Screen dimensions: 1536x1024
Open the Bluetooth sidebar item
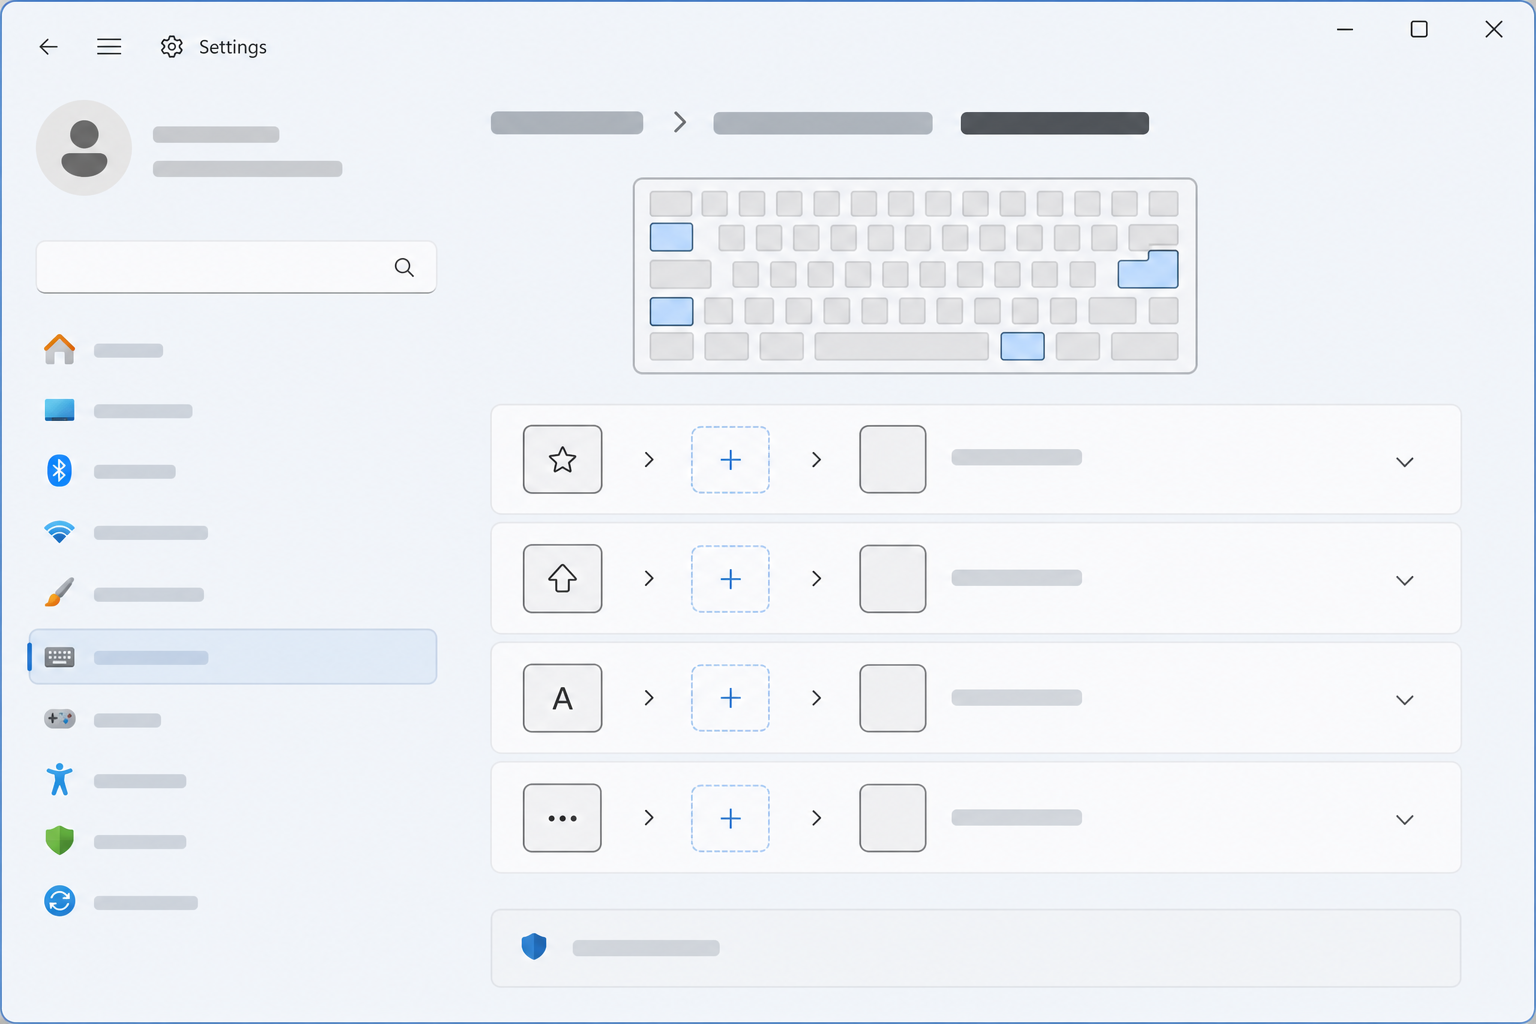pyautogui.click(x=233, y=471)
